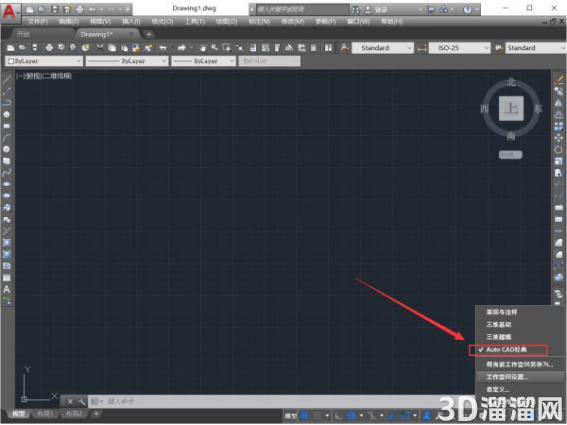This screenshot has width=567, height=425.
Task: Open the ByColor plot style dropdown
Action: (269, 61)
